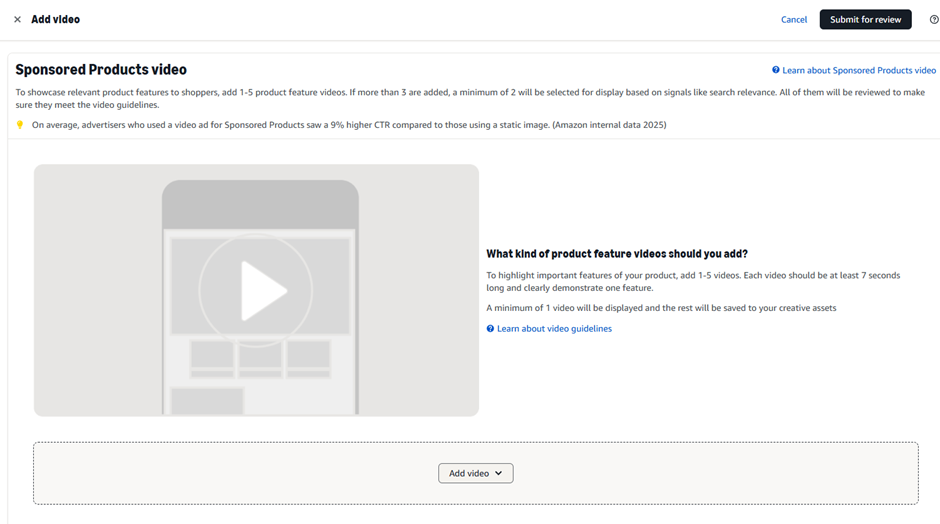
Task: Click Cancel to discard the video
Action: (x=793, y=20)
